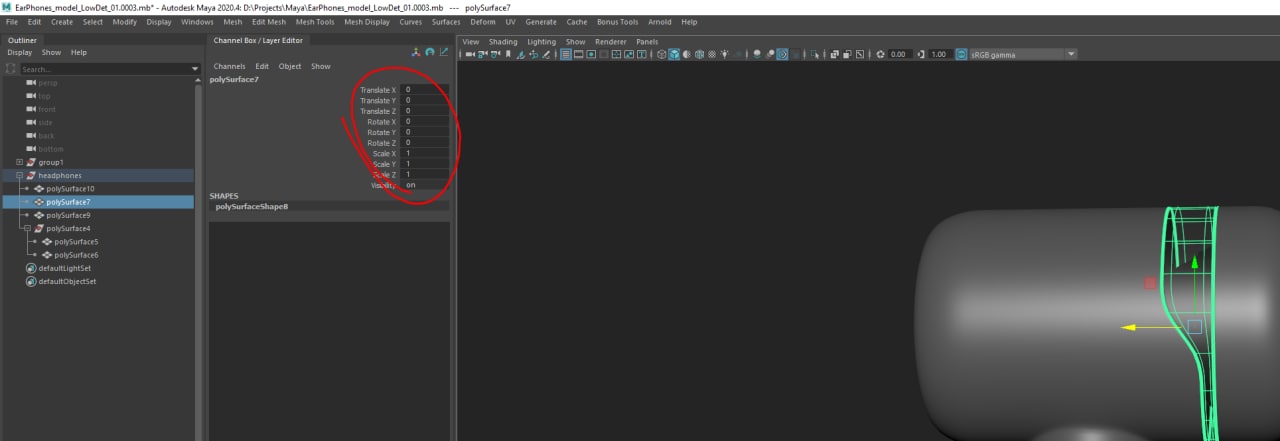Screen dimensions: 1280x441
Task: Click the textured checker display icon
Action: coord(712,54)
